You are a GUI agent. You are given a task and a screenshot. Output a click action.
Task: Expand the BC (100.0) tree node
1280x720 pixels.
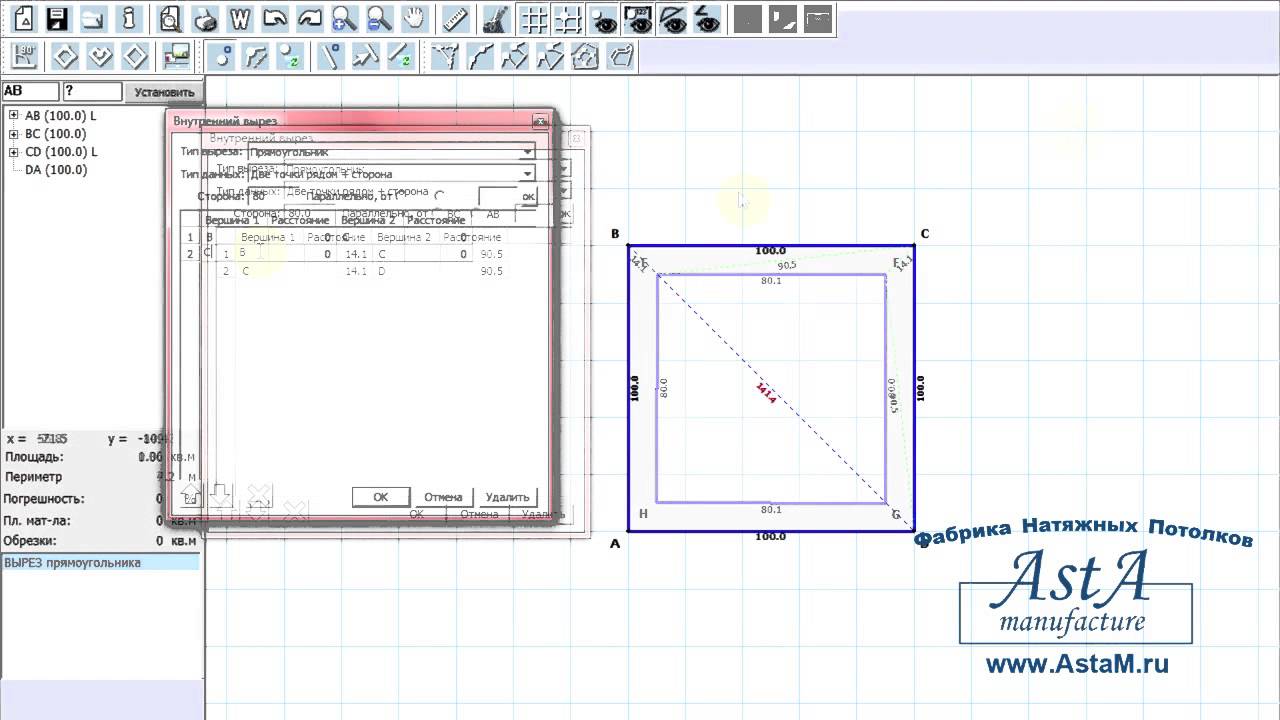click(14, 133)
